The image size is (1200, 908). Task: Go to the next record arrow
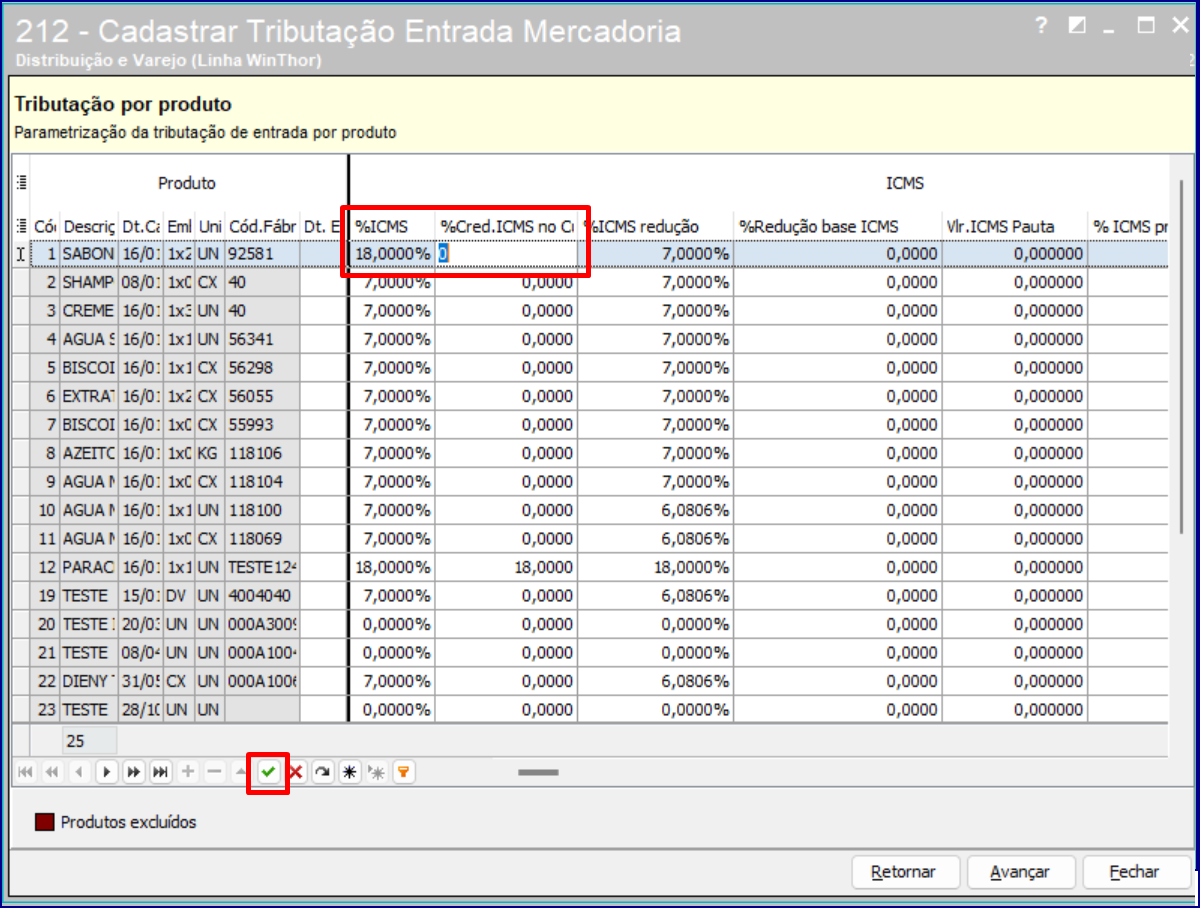click(x=107, y=772)
